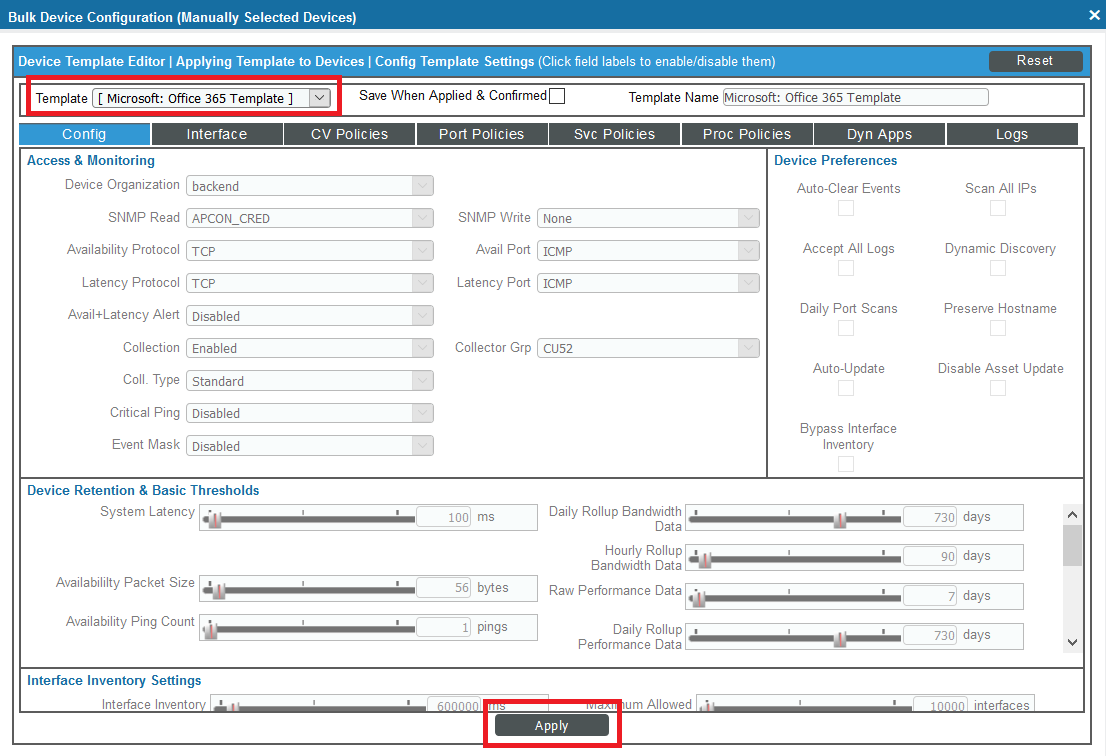
Task: Click the Critical Ping field label
Action: click(x=145, y=412)
